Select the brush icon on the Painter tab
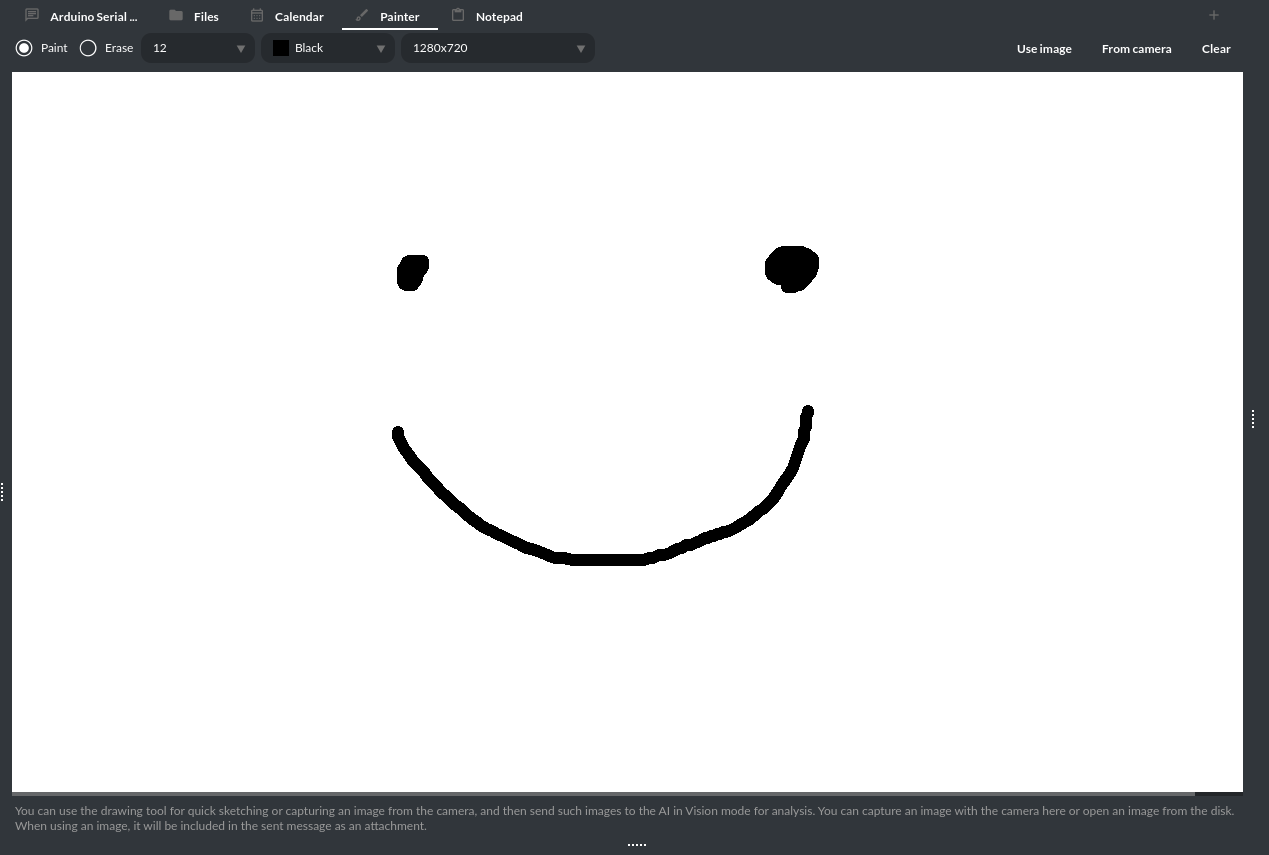The image size is (1269, 855). (x=361, y=15)
